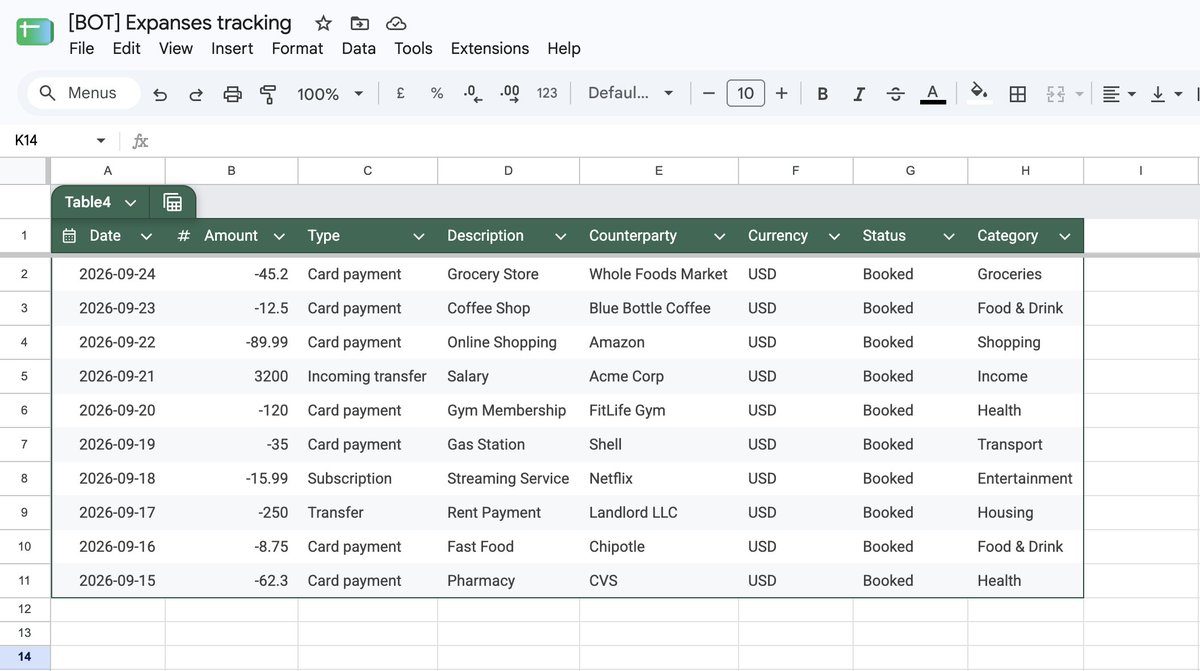Print the spreadsheet
This screenshot has height=671, width=1200.
click(x=232, y=94)
